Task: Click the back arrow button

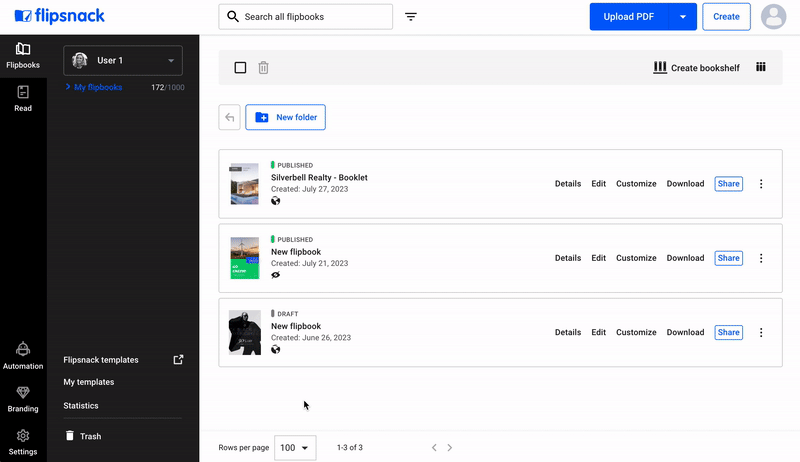Action: [x=230, y=117]
